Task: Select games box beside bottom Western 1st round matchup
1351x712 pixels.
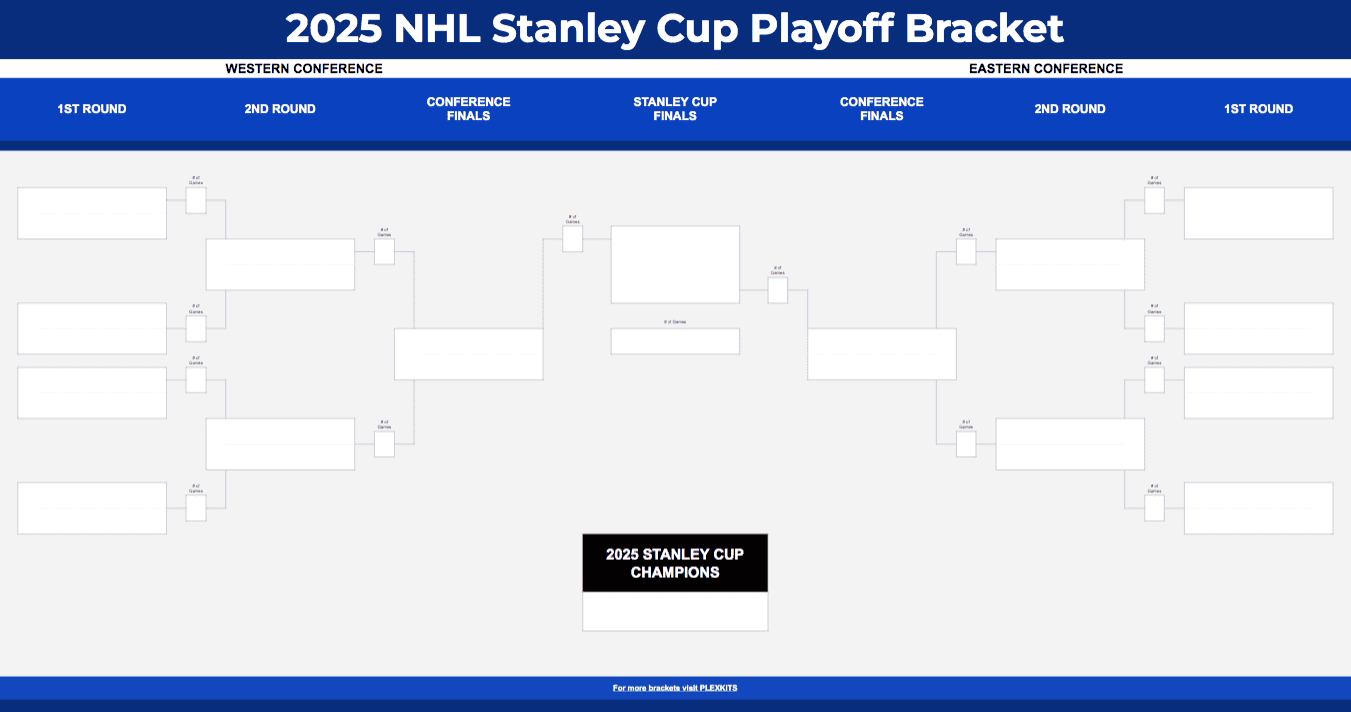Action: (x=196, y=508)
